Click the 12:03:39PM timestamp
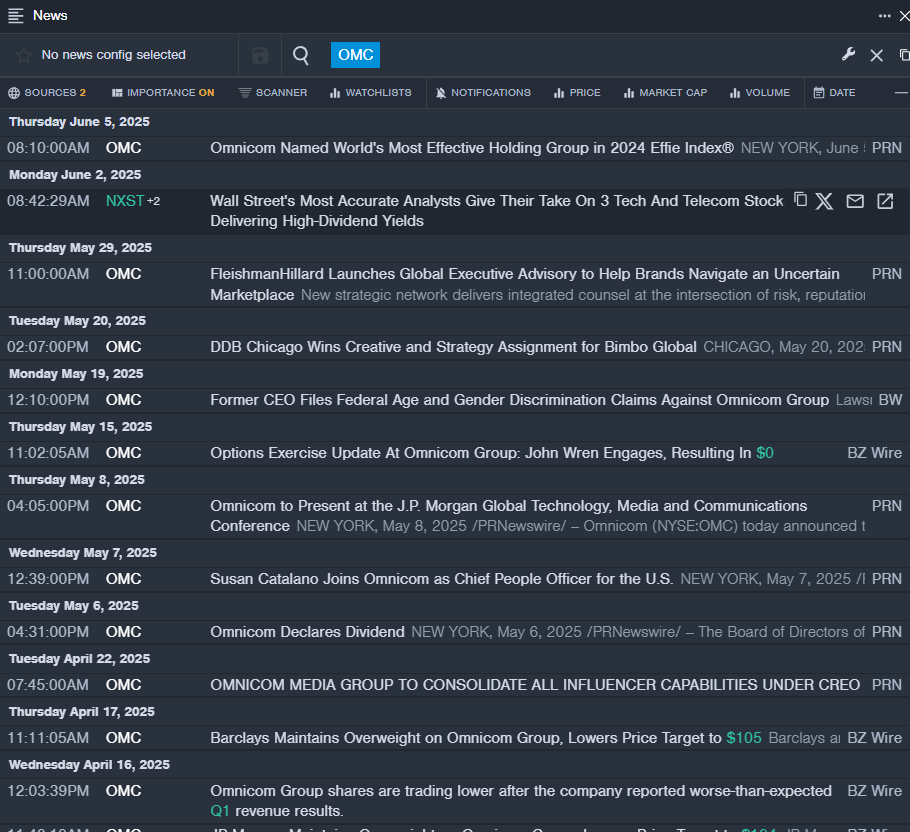This screenshot has width=910, height=832. click(x=48, y=791)
